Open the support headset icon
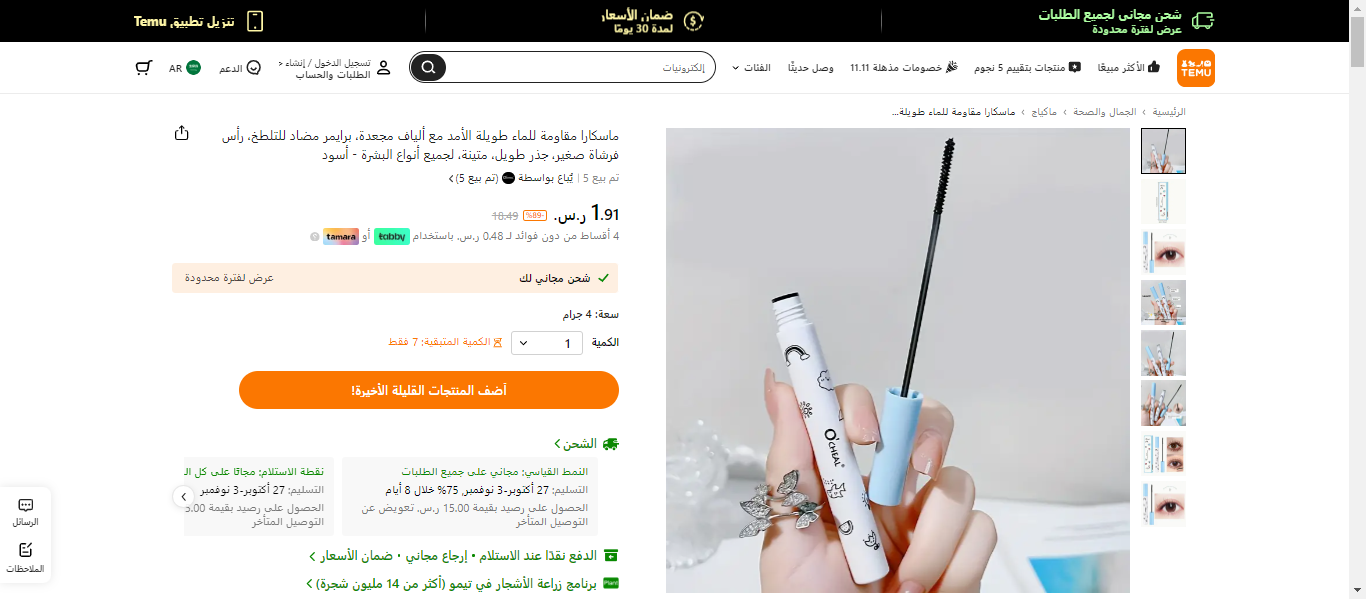 click(x=253, y=68)
